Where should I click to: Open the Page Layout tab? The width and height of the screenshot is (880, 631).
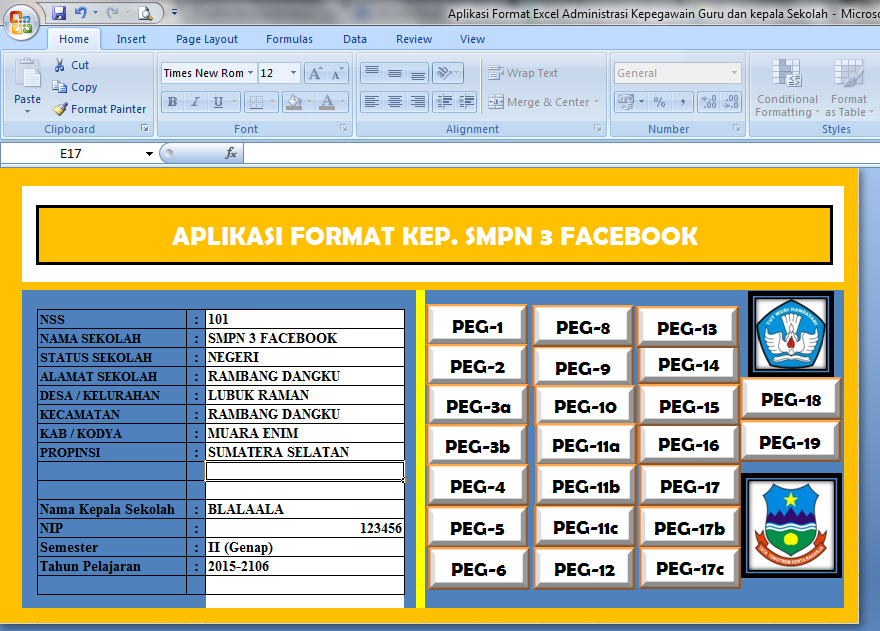pos(207,39)
